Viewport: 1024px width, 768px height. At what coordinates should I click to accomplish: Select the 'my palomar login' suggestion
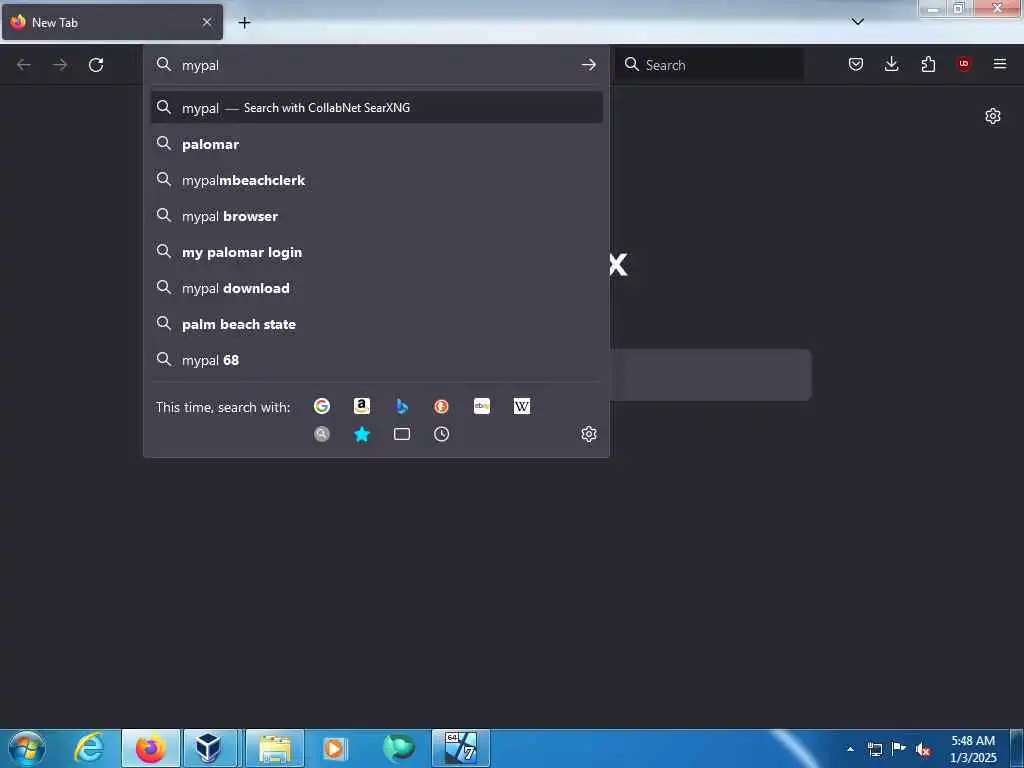pyautogui.click(x=377, y=252)
